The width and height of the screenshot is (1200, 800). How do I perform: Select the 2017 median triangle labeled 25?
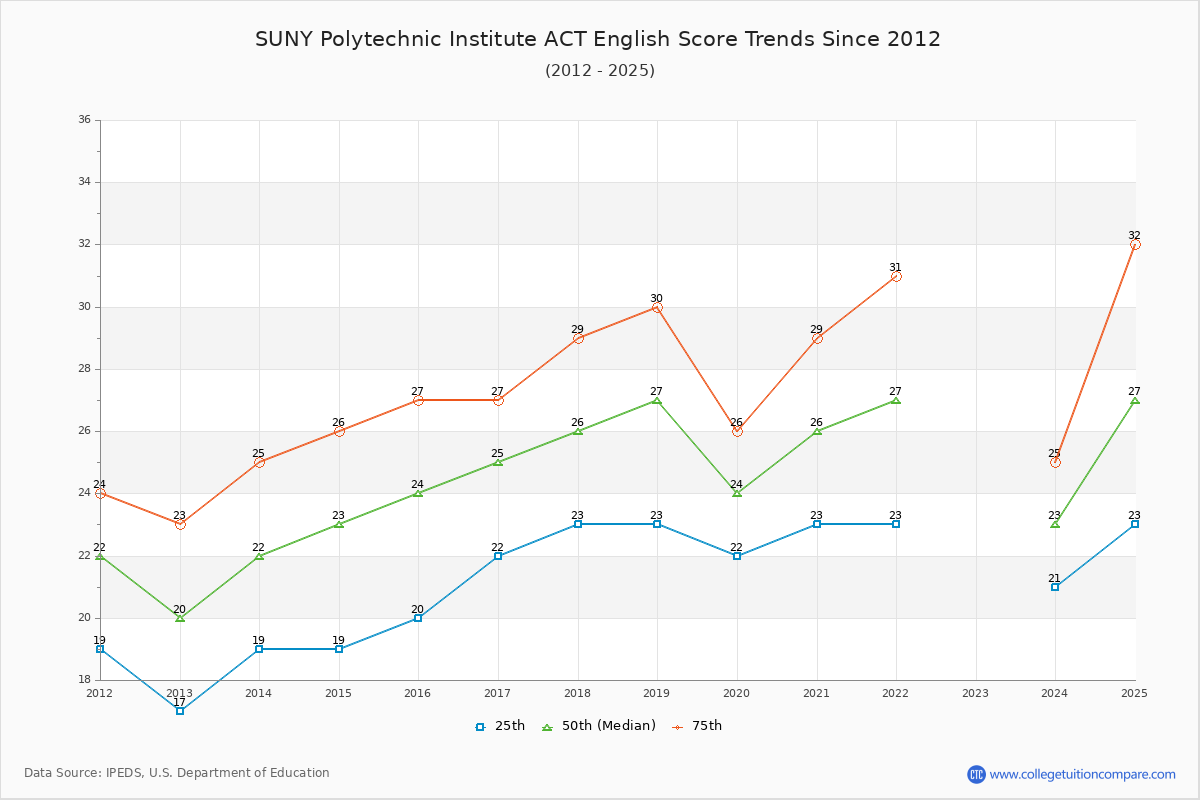[498, 462]
